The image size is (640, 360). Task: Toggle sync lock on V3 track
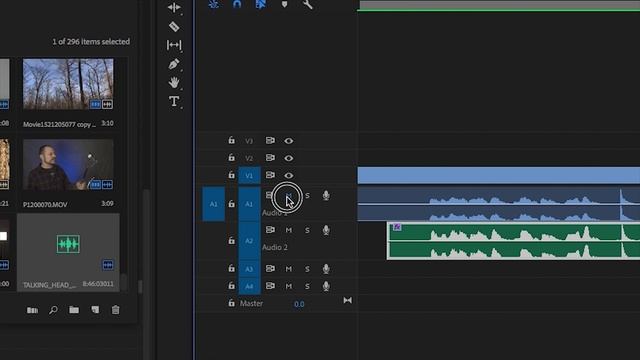click(270, 140)
